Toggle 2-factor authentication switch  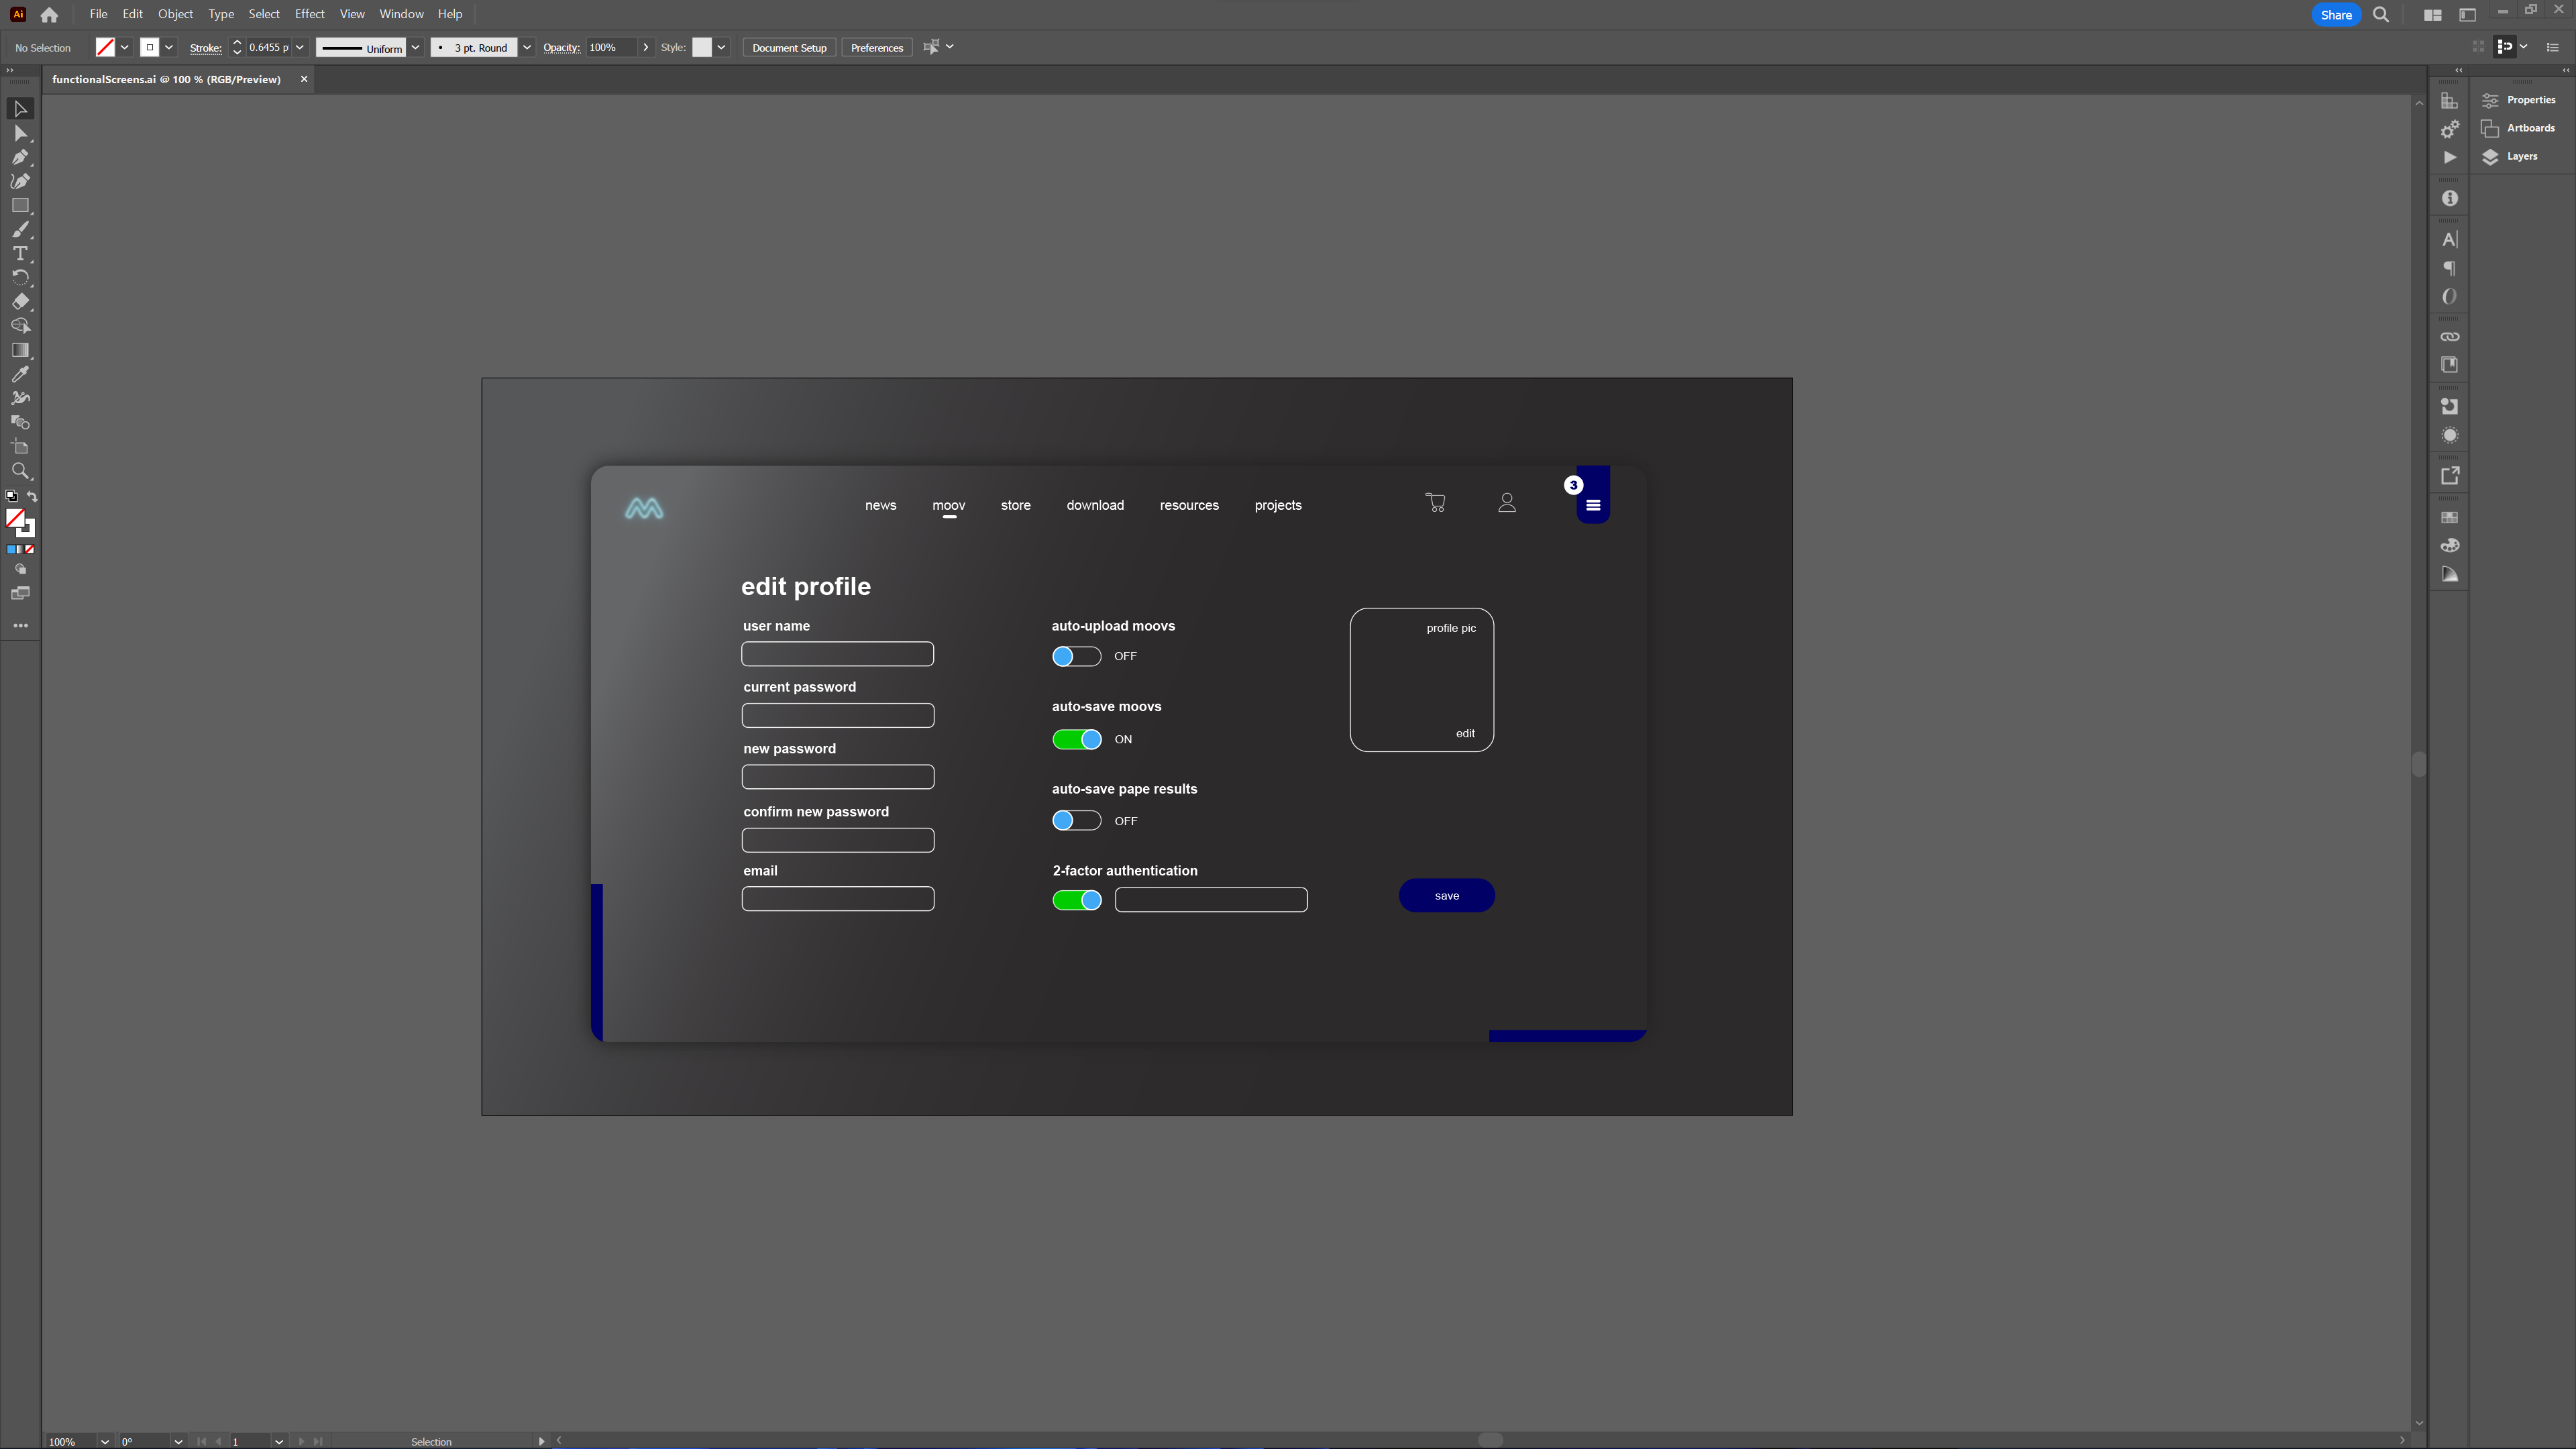click(x=1076, y=900)
